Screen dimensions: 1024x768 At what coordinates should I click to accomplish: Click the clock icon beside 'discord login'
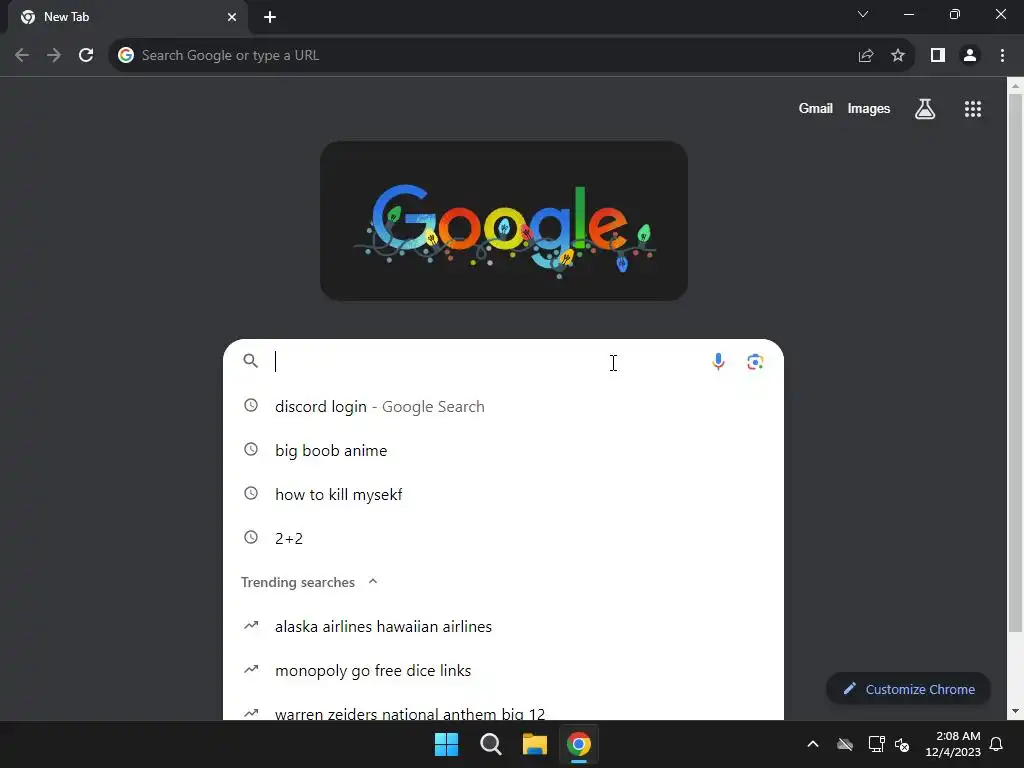[x=251, y=406]
